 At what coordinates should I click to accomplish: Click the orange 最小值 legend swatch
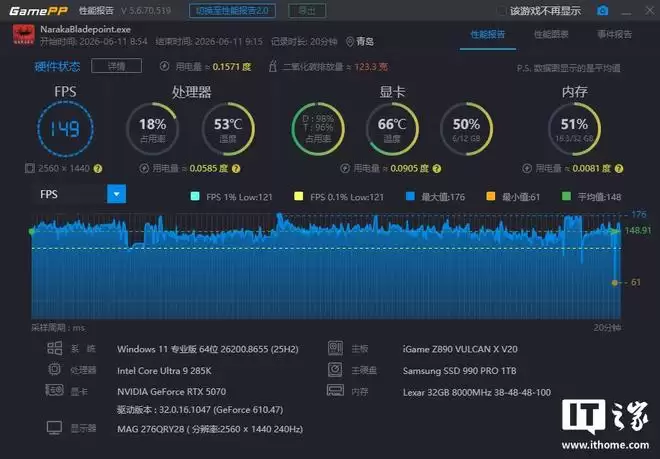pos(491,196)
